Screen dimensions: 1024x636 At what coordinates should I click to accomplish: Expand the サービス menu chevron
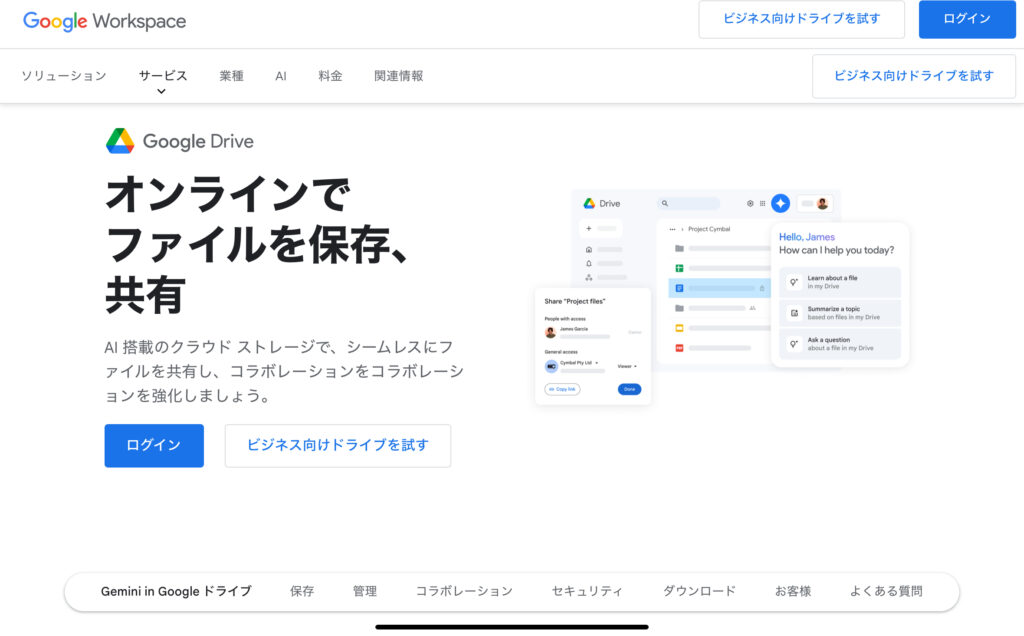[x=162, y=91]
